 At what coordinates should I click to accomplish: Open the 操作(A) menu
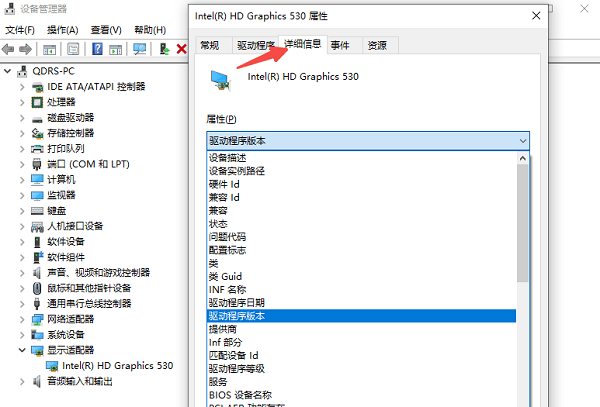click(x=63, y=30)
